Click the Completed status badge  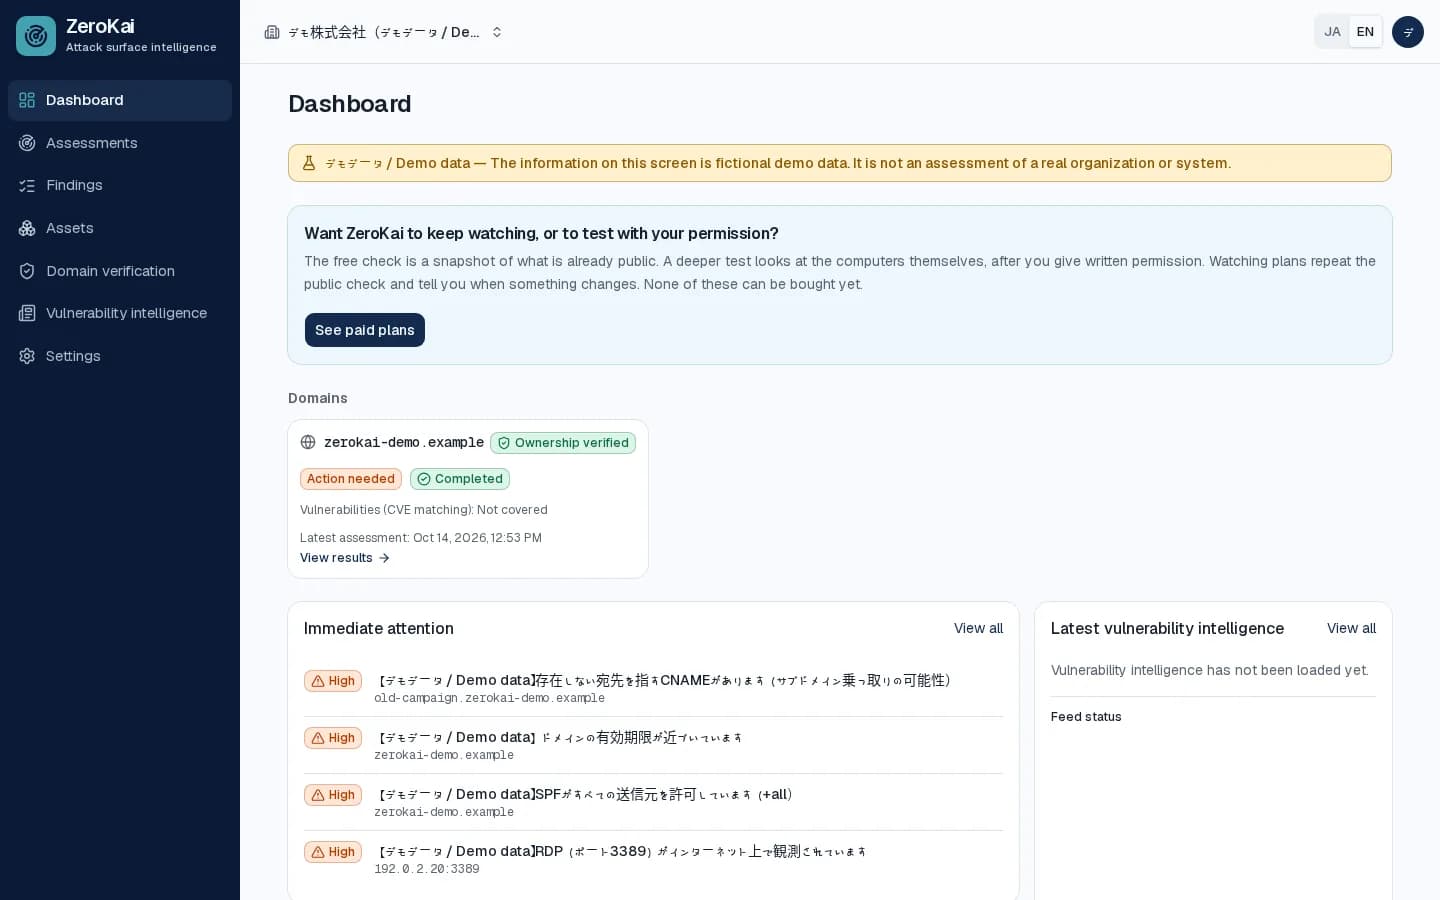(x=460, y=479)
